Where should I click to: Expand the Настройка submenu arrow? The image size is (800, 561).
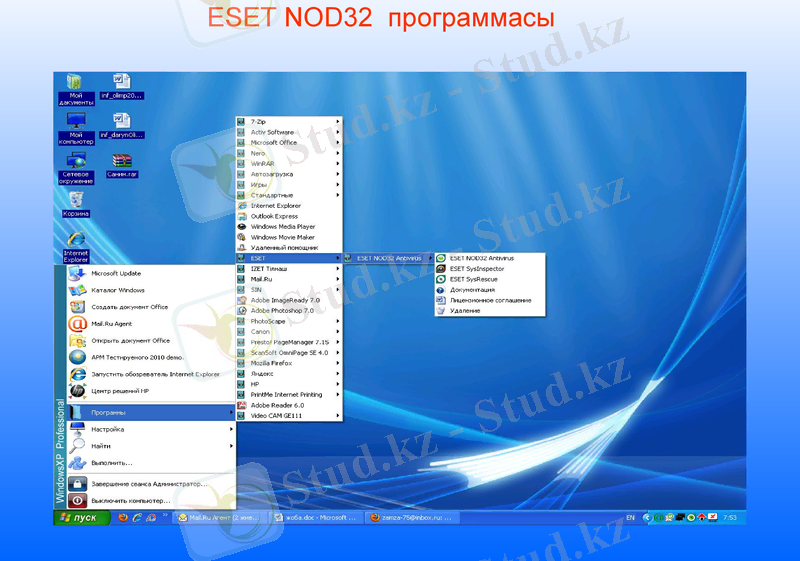(x=231, y=429)
